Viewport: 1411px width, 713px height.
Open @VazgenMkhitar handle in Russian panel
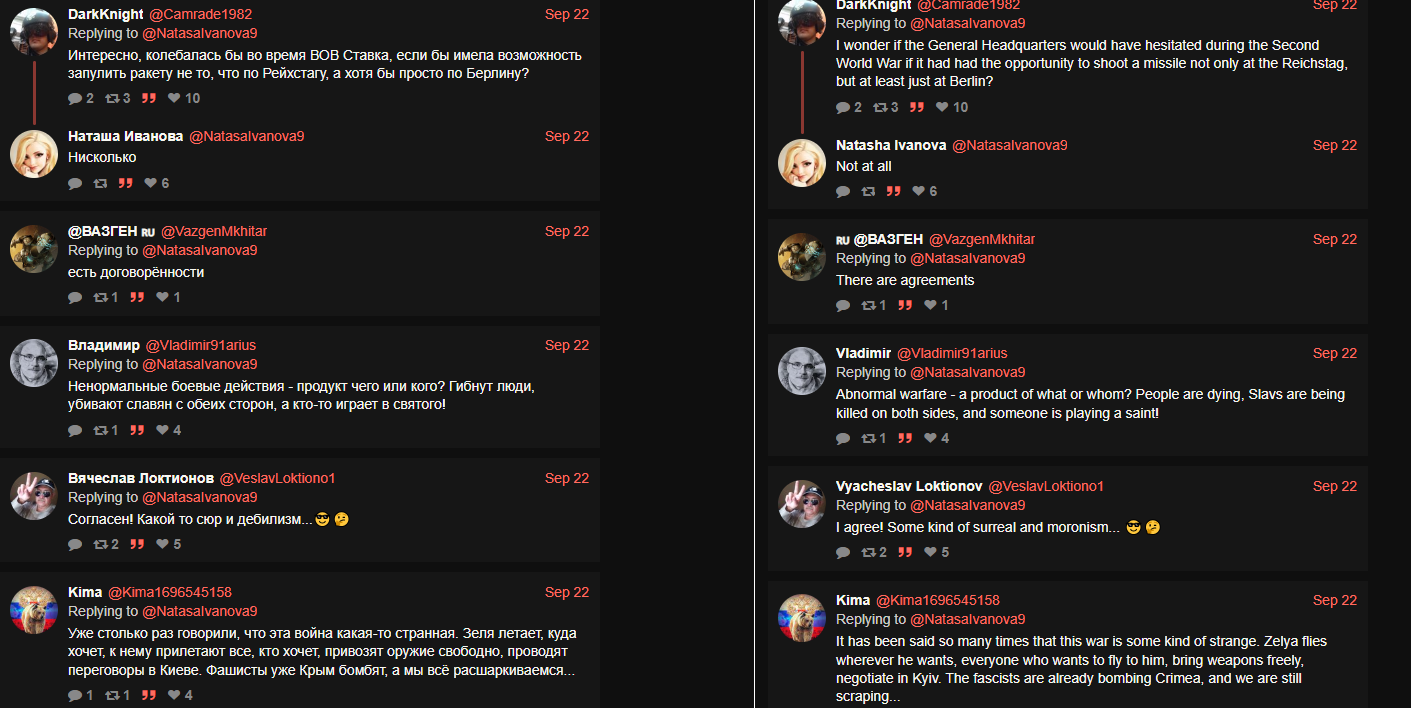214,231
